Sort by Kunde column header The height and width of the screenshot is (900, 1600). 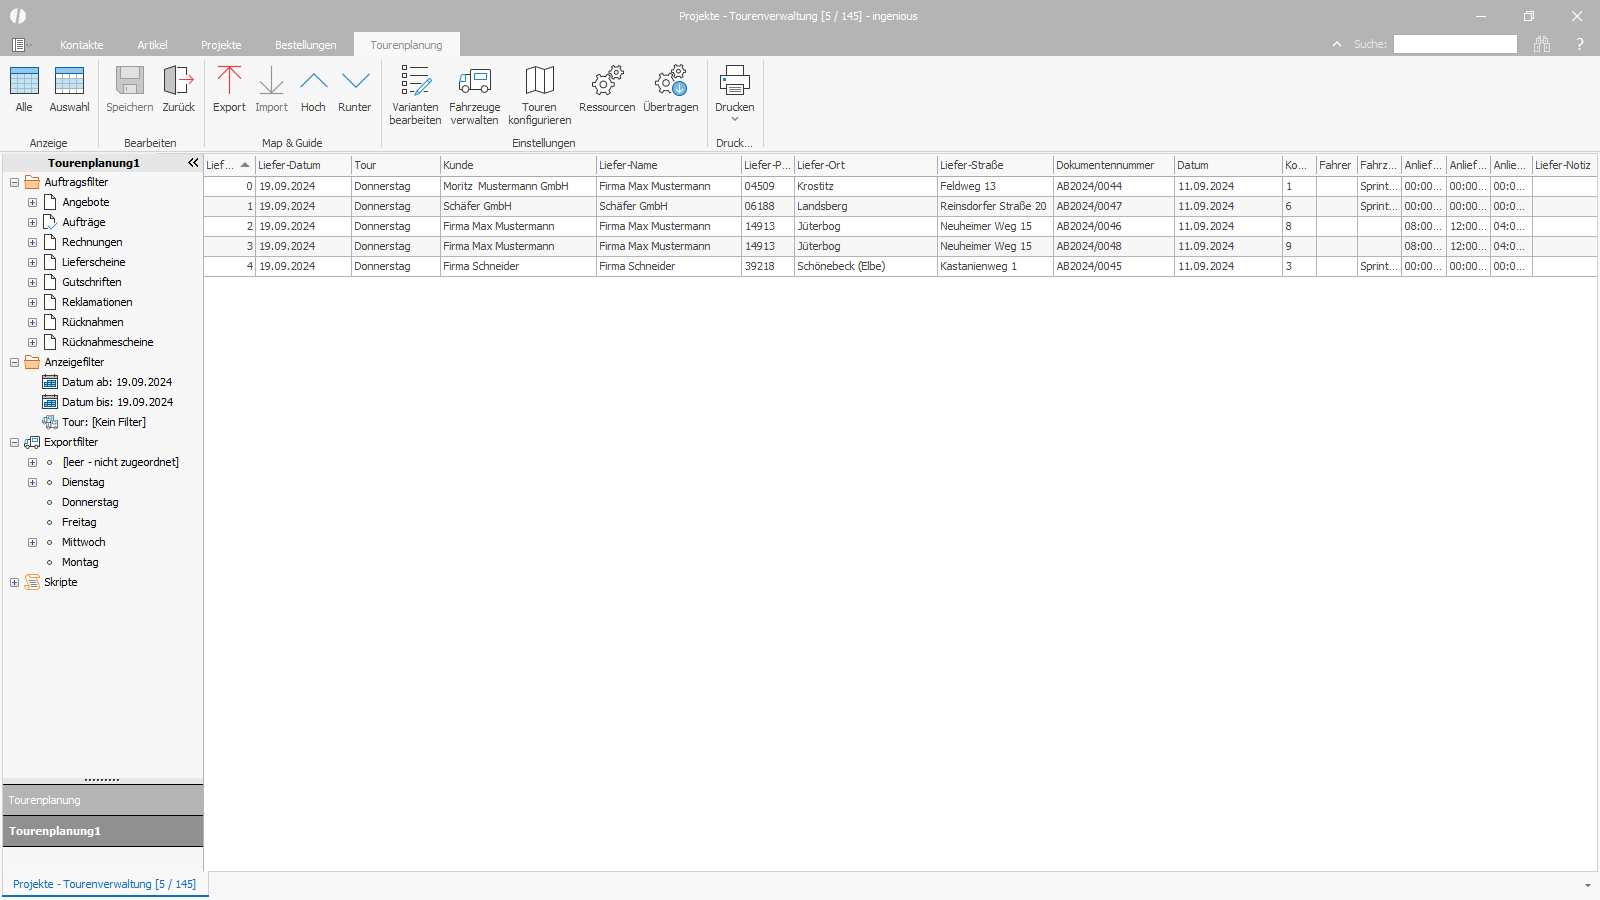click(518, 165)
